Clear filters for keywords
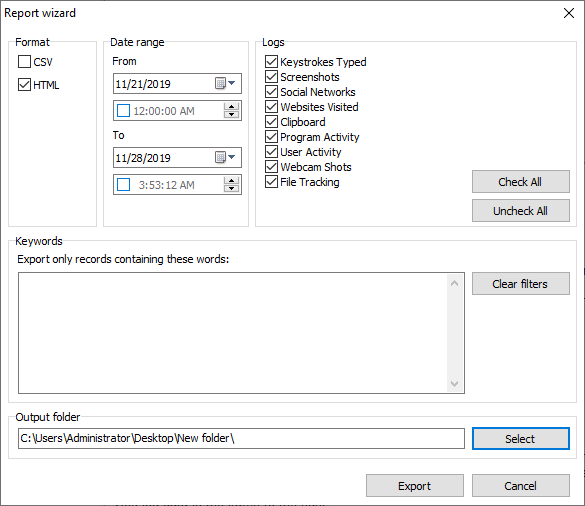This screenshot has height=506, width=585. click(521, 284)
